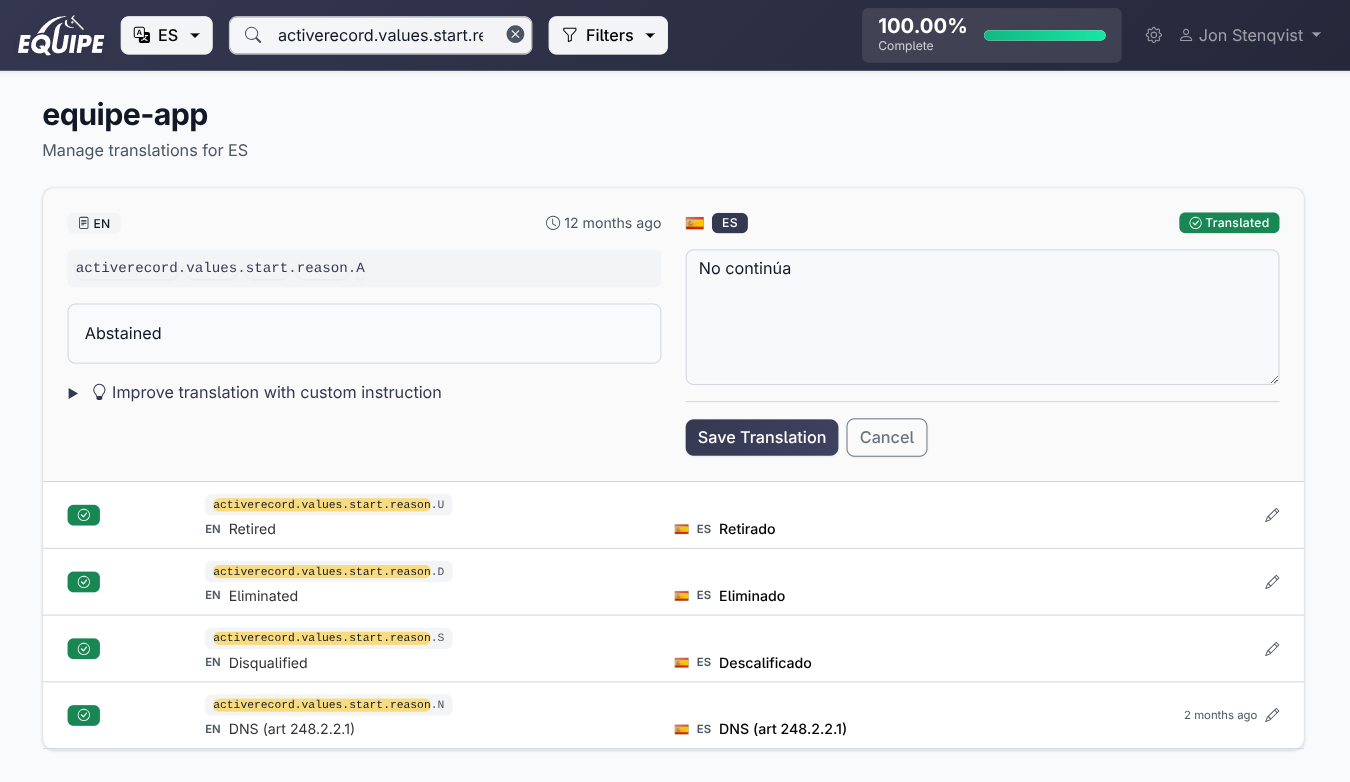Image resolution: width=1350 pixels, height=782 pixels.
Task: Click the dark ES badge in the editor header
Action: (730, 223)
